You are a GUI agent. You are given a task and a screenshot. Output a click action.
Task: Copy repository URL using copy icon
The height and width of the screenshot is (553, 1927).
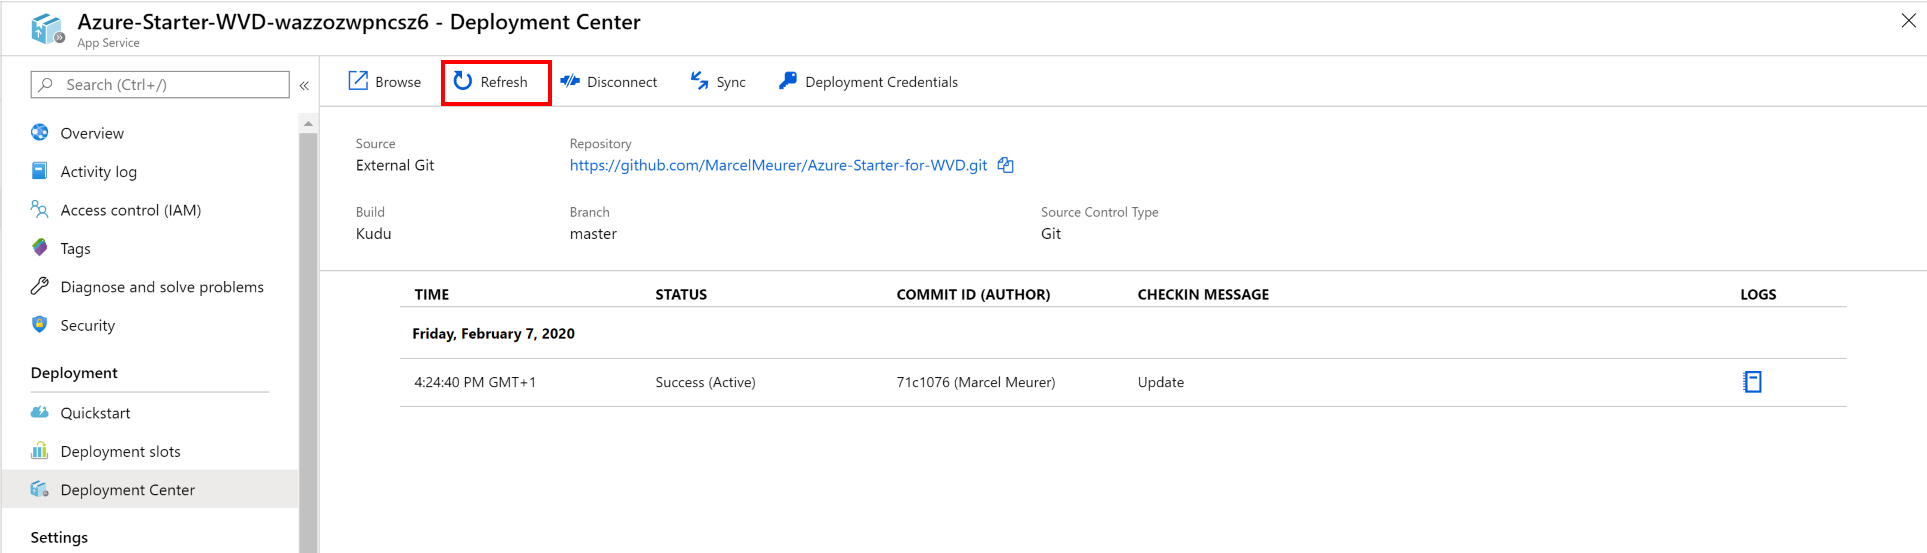click(x=1006, y=165)
